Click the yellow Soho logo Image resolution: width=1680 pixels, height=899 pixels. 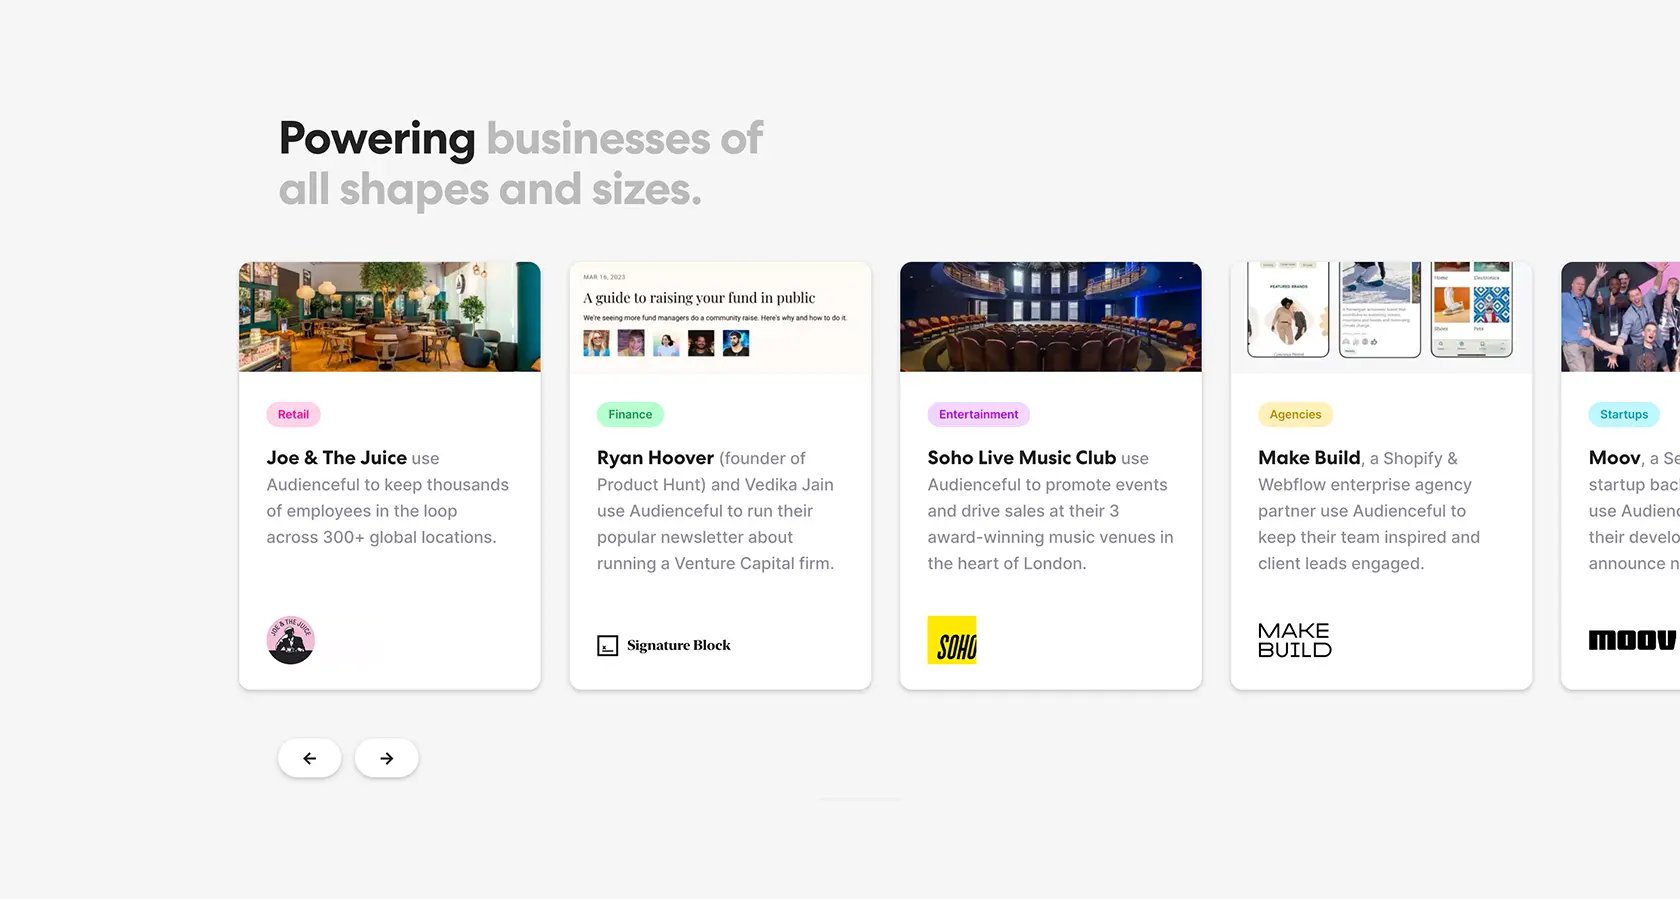click(952, 640)
